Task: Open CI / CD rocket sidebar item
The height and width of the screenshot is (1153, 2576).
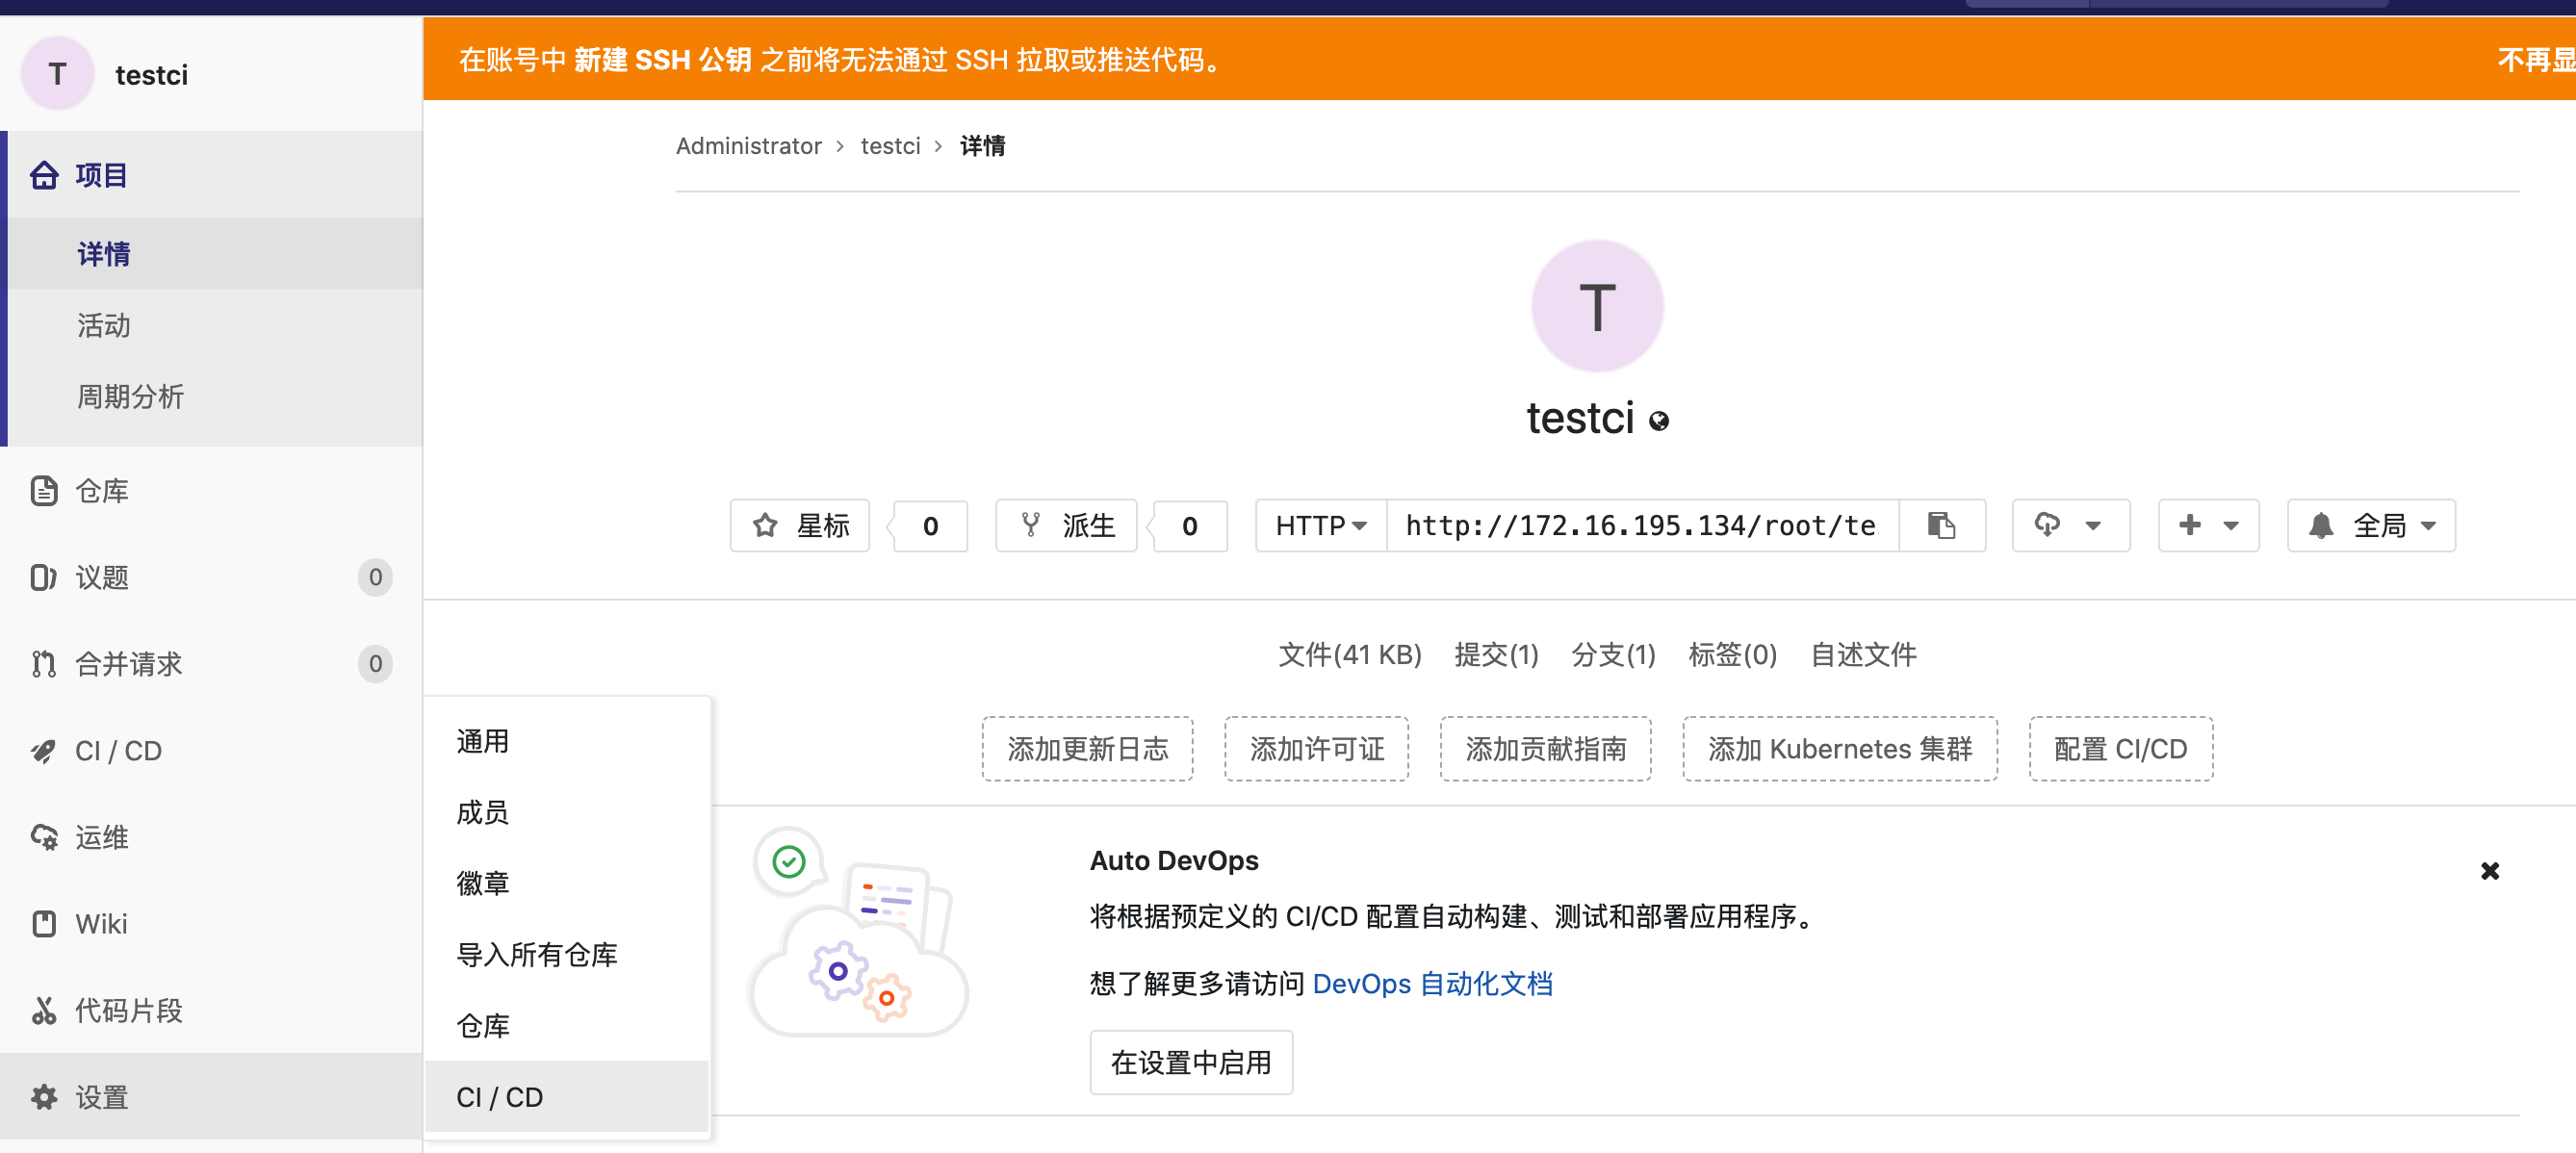Action: click(118, 751)
